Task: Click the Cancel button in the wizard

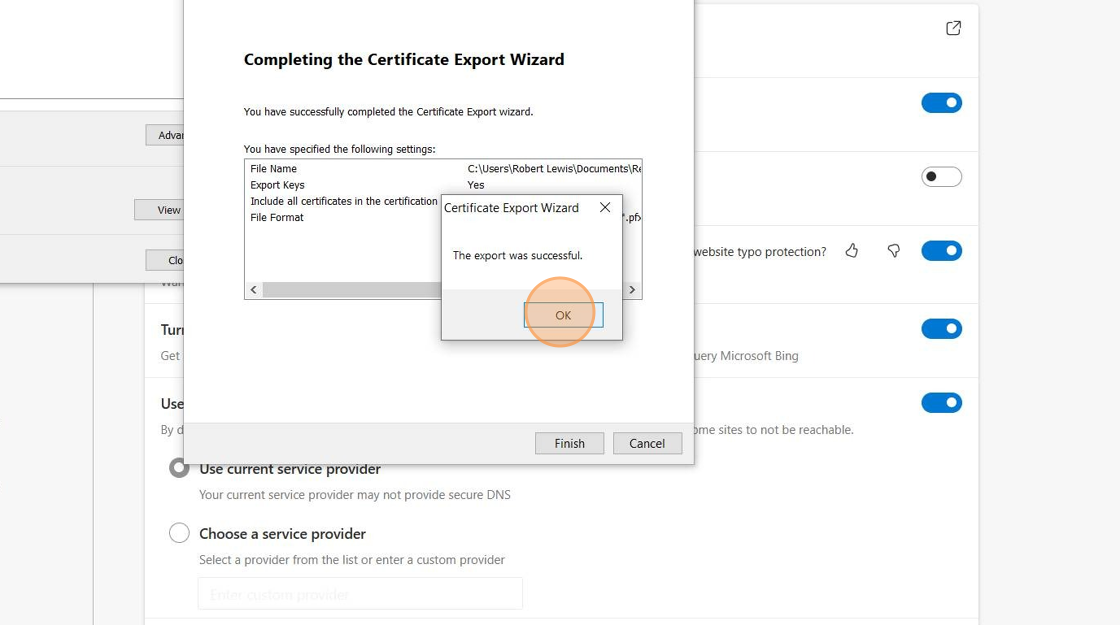Action: (646, 443)
